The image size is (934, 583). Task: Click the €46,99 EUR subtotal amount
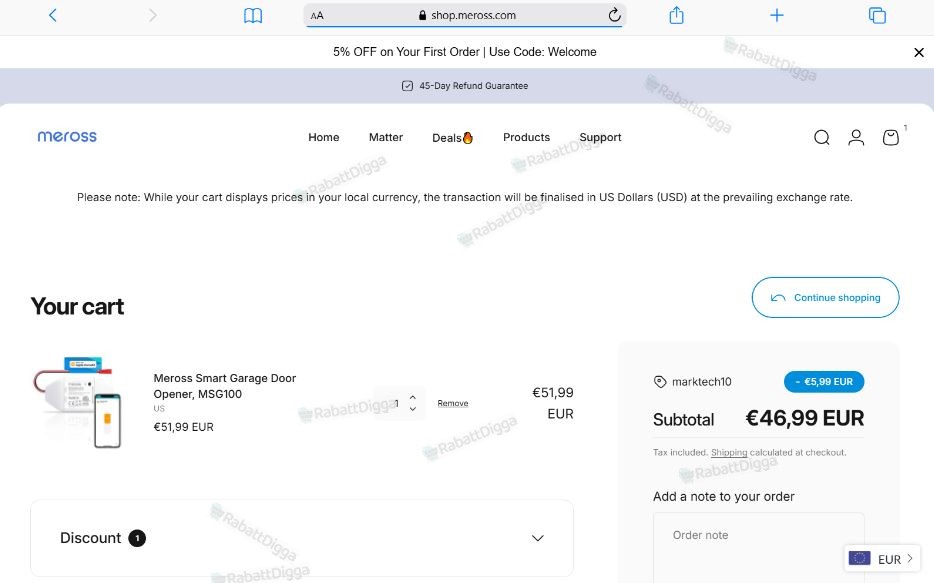pyautogui.click(x=805, y=419)
